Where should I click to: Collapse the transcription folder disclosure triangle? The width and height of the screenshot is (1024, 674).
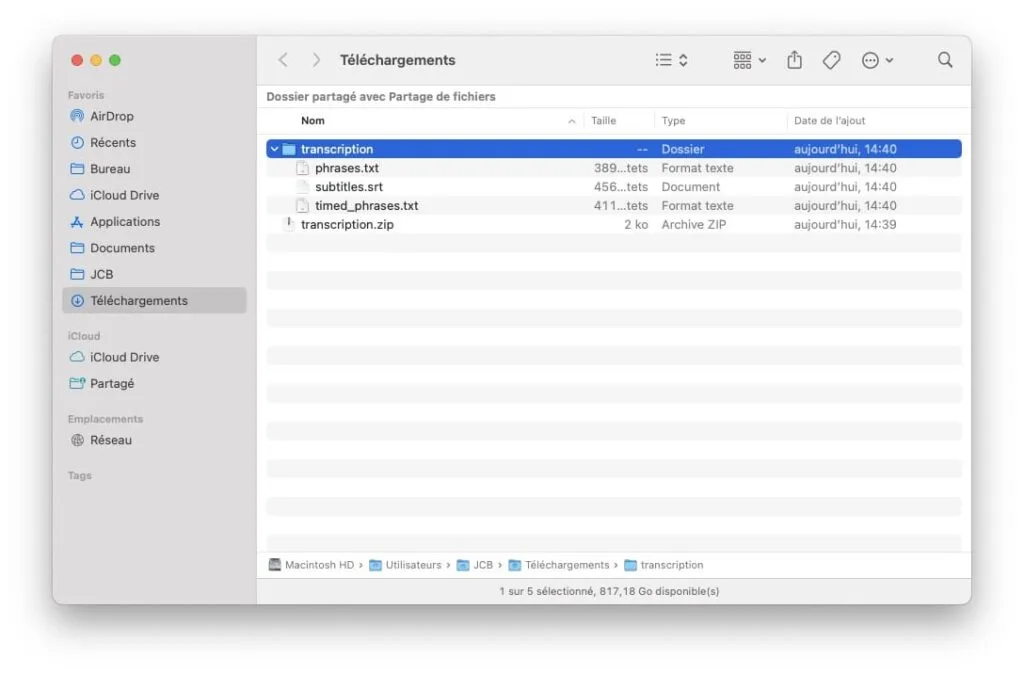274,148
